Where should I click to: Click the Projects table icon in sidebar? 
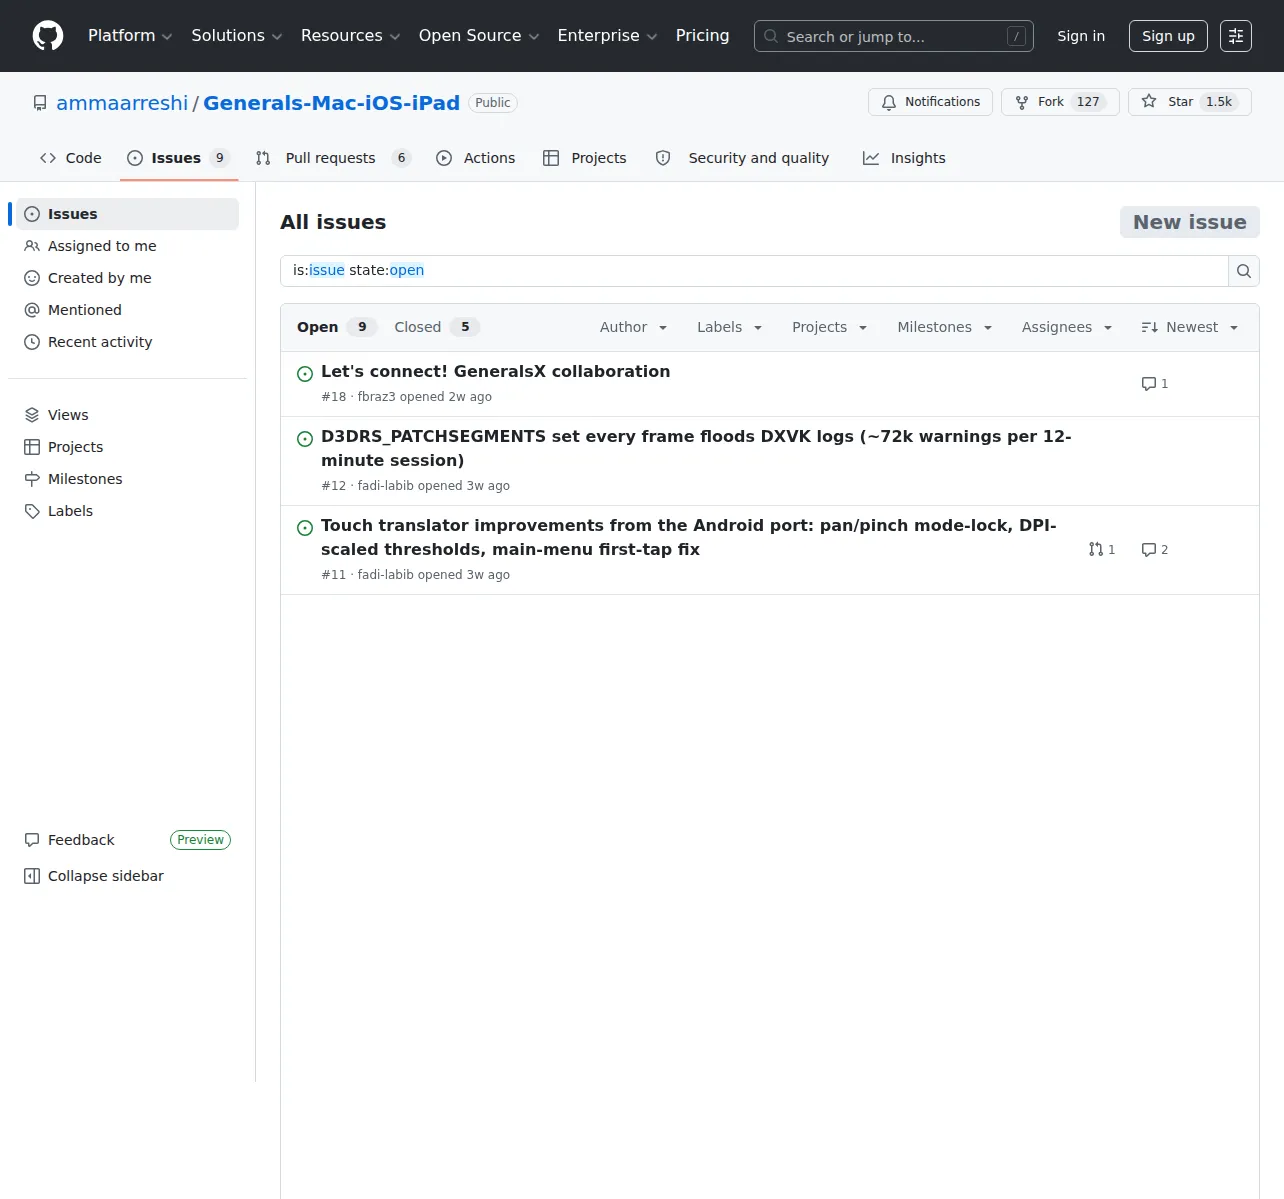coord(32,447)
